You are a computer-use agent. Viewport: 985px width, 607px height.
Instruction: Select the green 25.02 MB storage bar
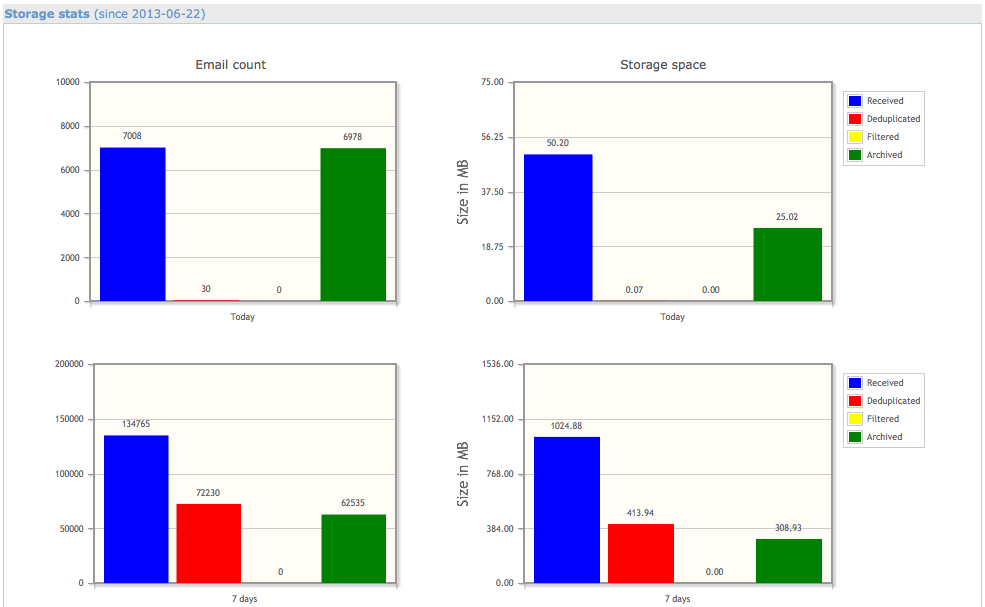click(x=788, y=264)
